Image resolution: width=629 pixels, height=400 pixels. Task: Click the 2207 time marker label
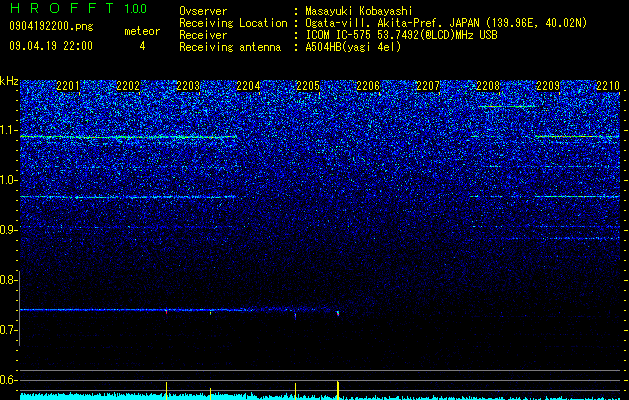click(x=428, y=86)
